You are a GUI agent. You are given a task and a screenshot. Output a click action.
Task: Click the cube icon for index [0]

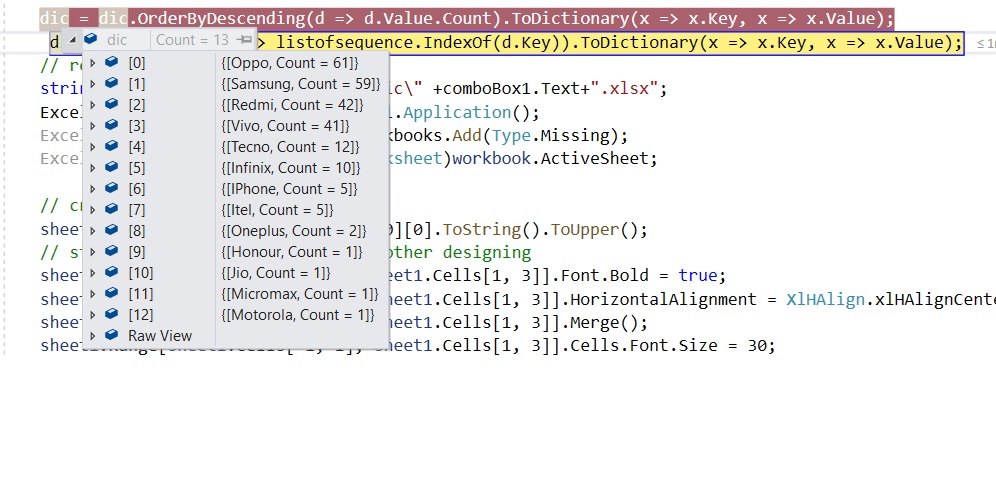[x=112, y=62]
